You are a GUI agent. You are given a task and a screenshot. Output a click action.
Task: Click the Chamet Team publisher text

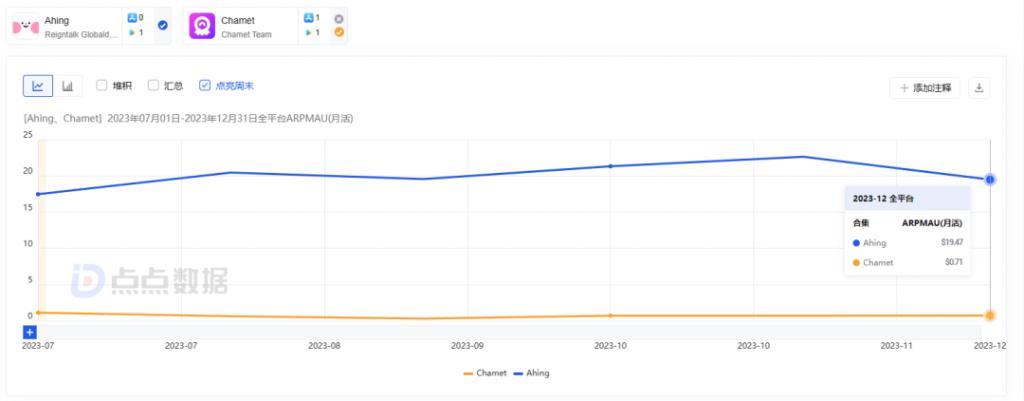tap(246, 34)
